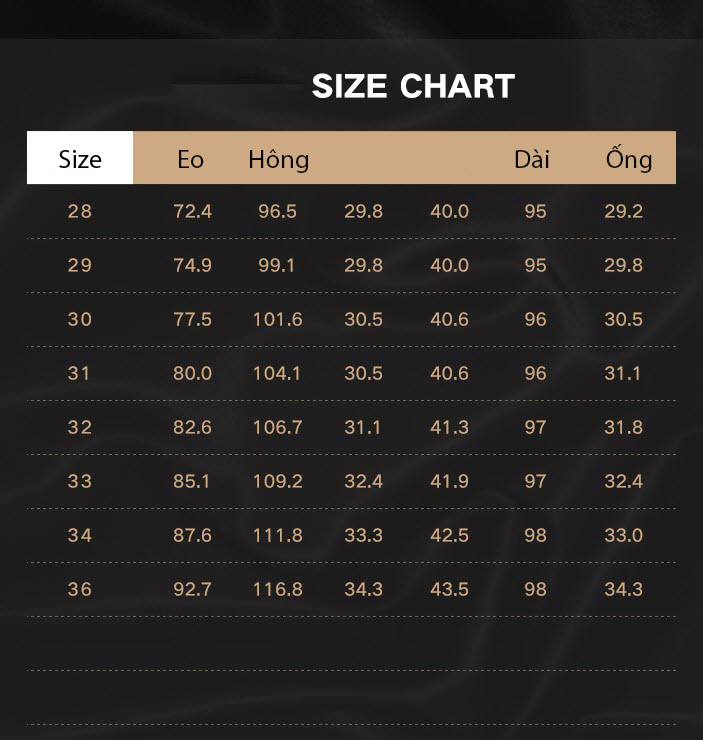Click the 72.4 waist value
Screen dimensions: 703x740
pyautogui.click(x=192, y=211)
